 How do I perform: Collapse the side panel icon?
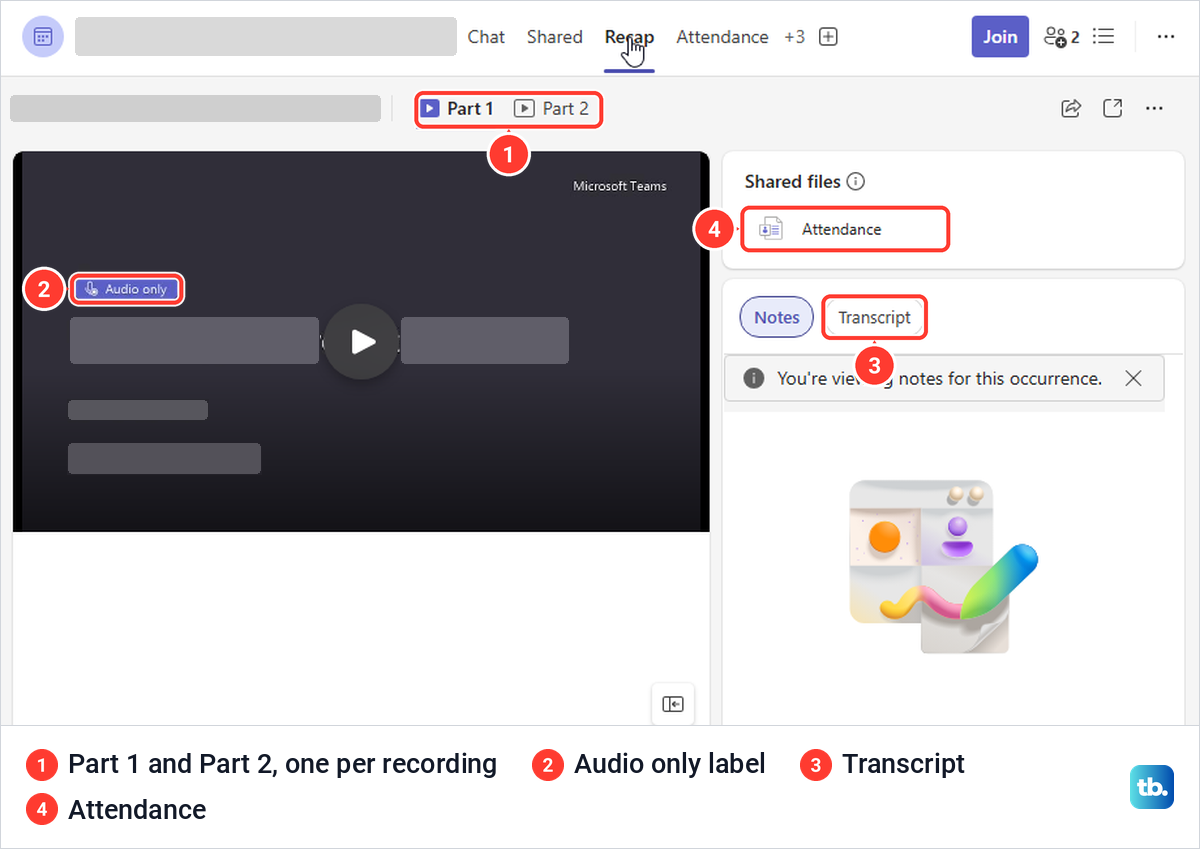click(x=673, y=705)
